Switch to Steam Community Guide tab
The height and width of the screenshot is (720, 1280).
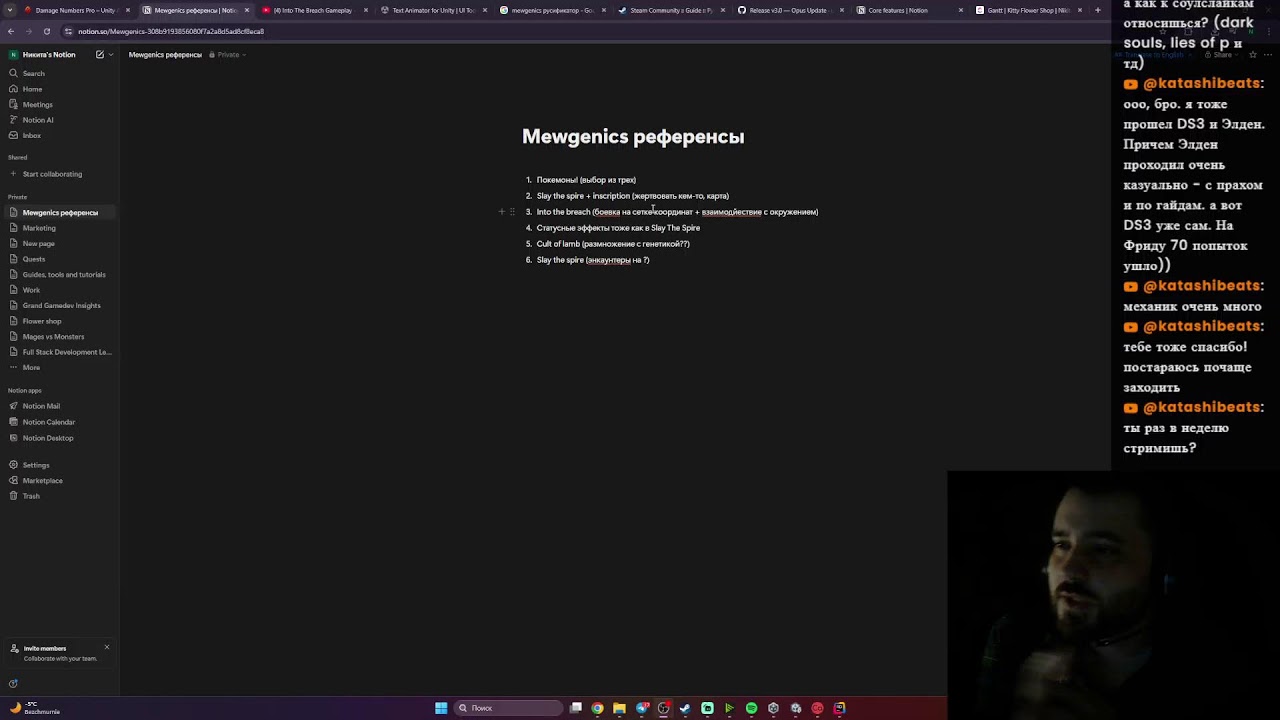670,10
